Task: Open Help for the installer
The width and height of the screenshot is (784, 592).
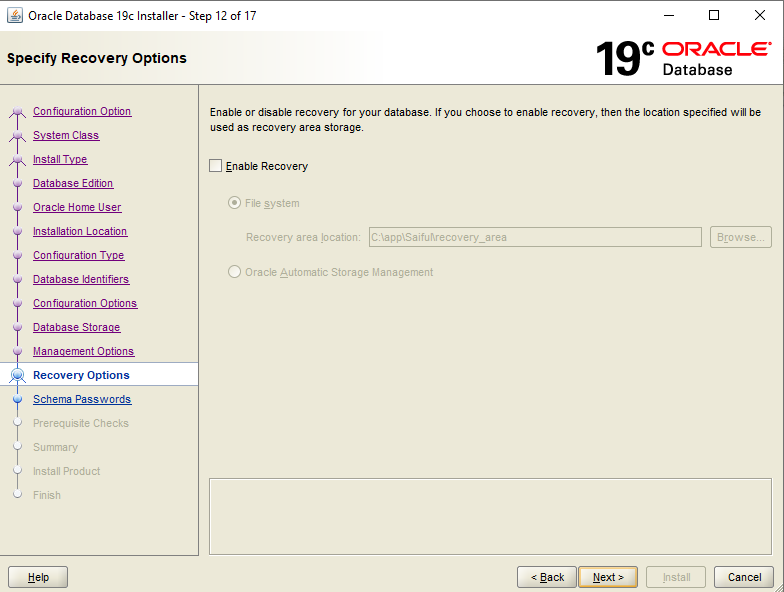Action: pos(38,577)
